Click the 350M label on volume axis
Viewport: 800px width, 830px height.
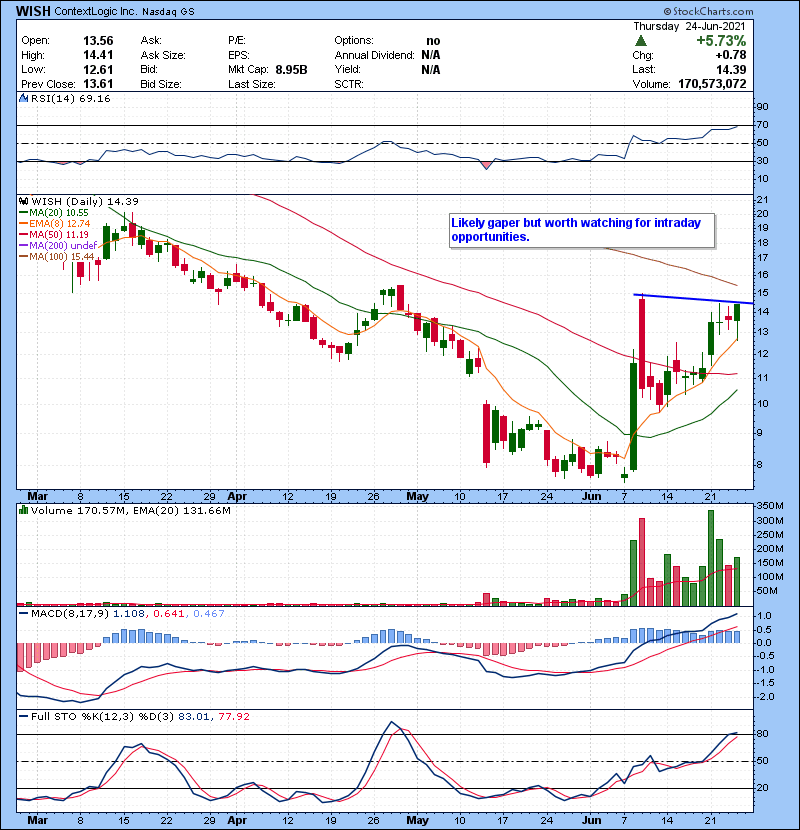click(770, 506)
